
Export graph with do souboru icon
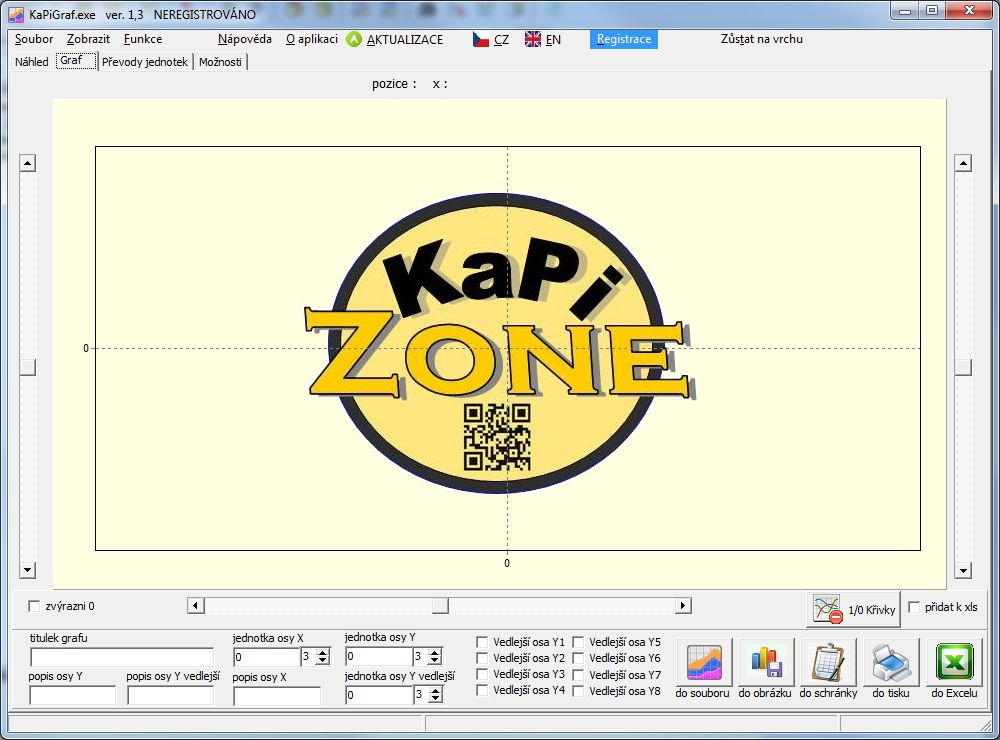pos(703,663)
